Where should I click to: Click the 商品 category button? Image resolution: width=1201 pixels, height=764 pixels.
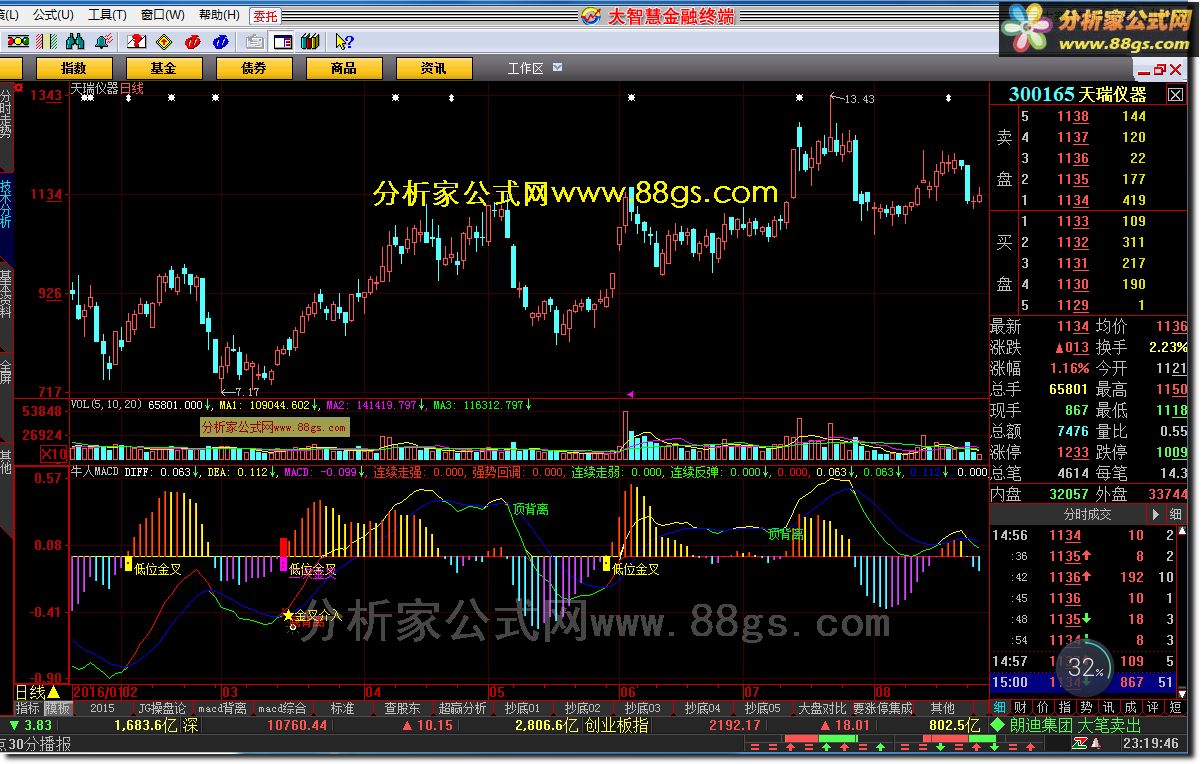coord(344,68)
